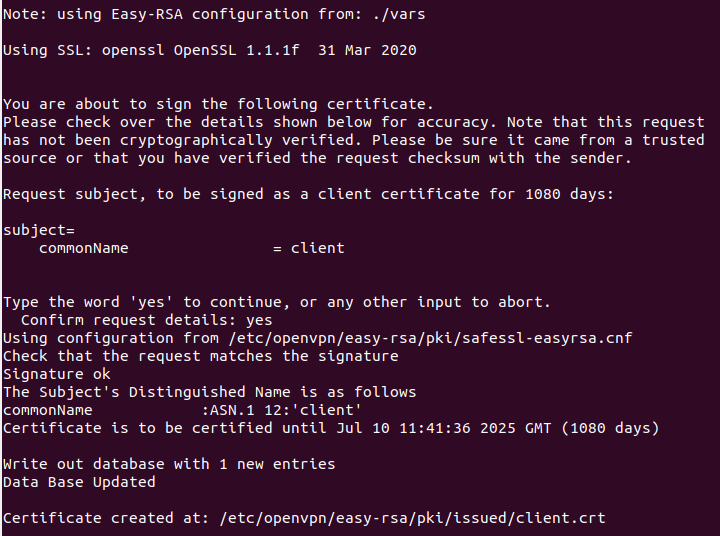
Task: Click the 'OpenSSL 1.1.1f' version text
Action: [236, 50]
